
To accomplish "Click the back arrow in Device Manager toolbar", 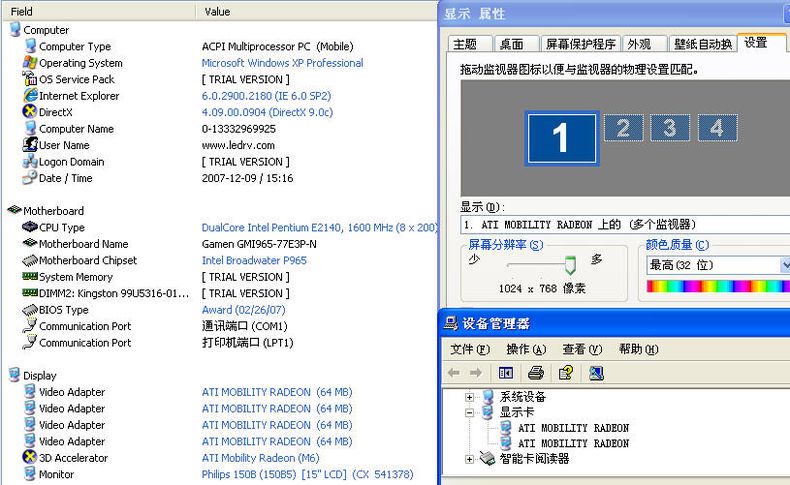I will click(454, 373).
